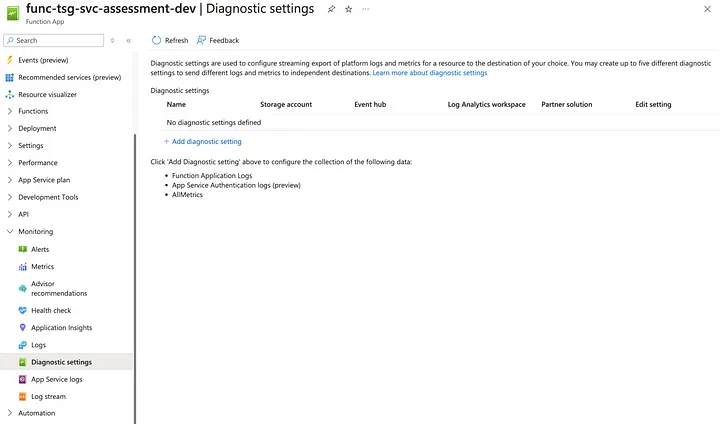Viewport: 720px width, 424px height.
Task: Click the sidebar vertical scrollbar
Action: (135, 278)
